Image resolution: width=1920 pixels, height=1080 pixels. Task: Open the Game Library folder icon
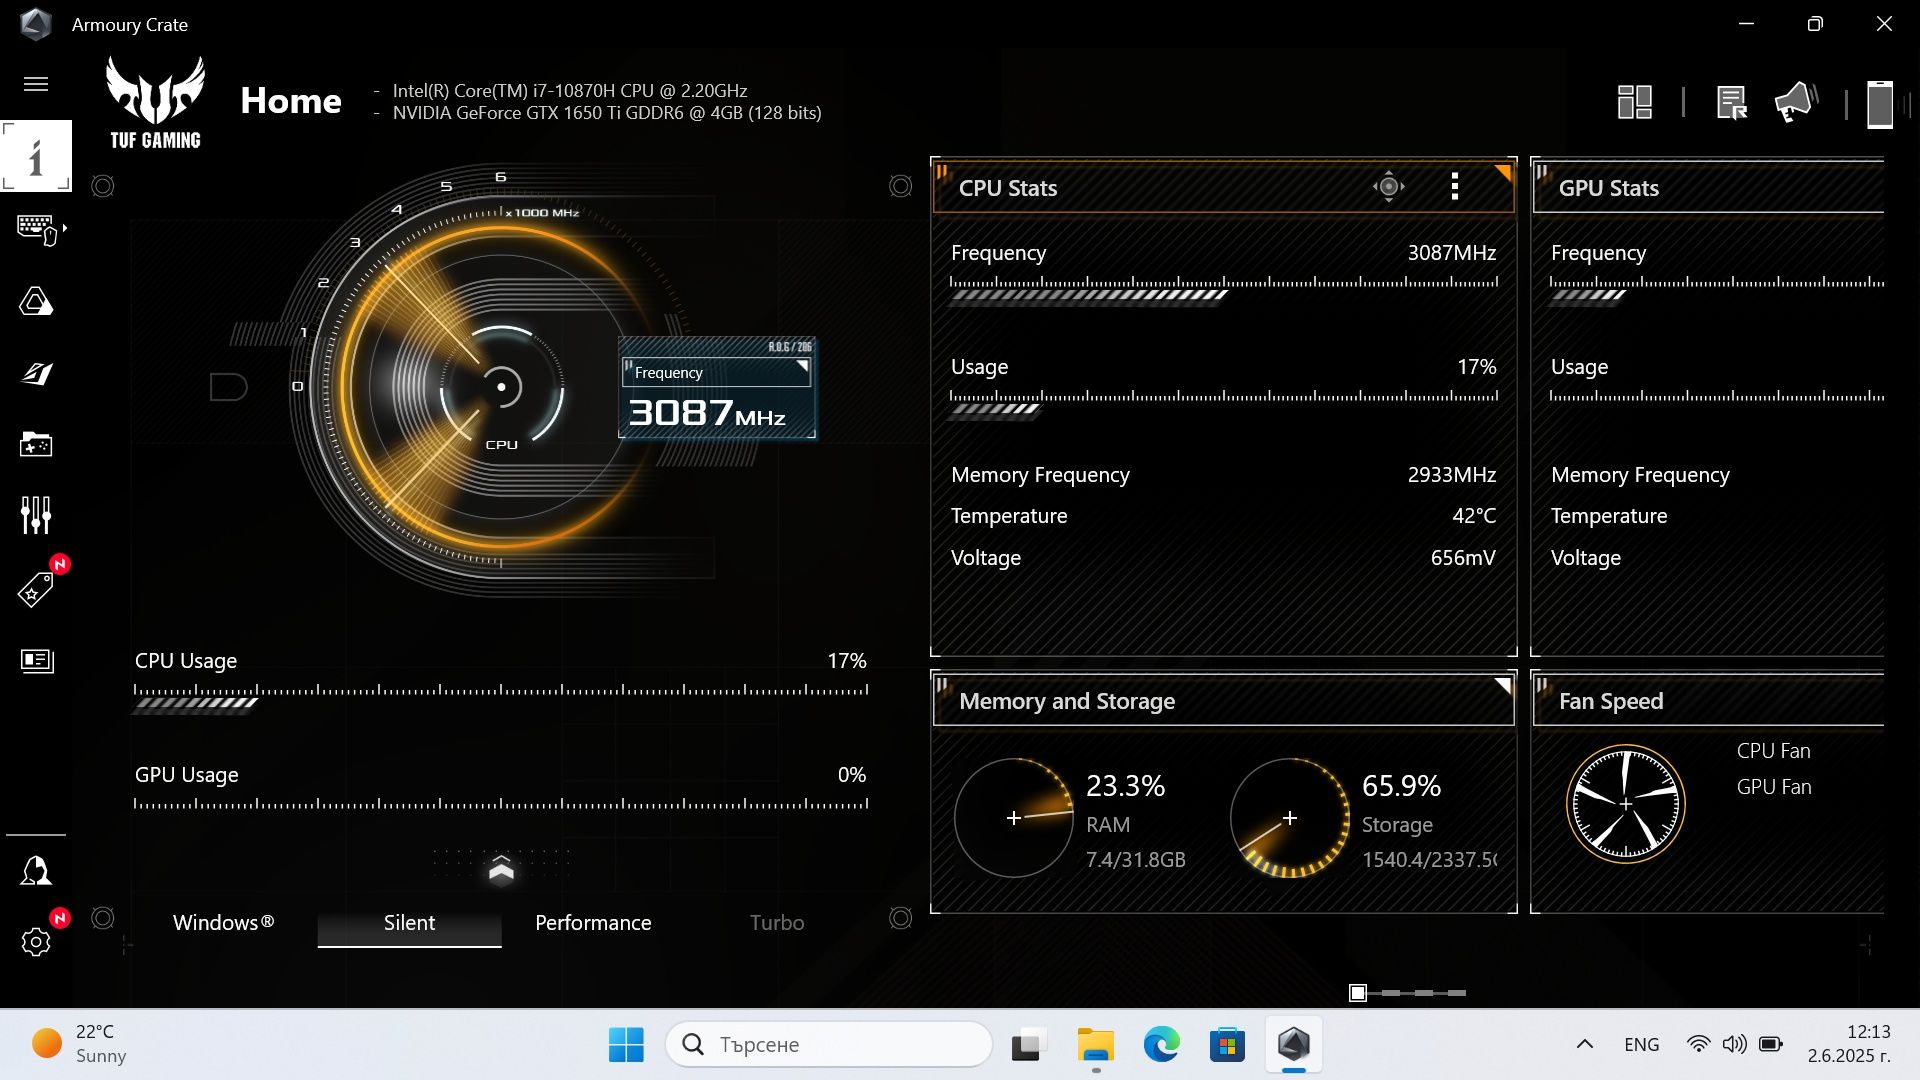[x=36, y=444]
